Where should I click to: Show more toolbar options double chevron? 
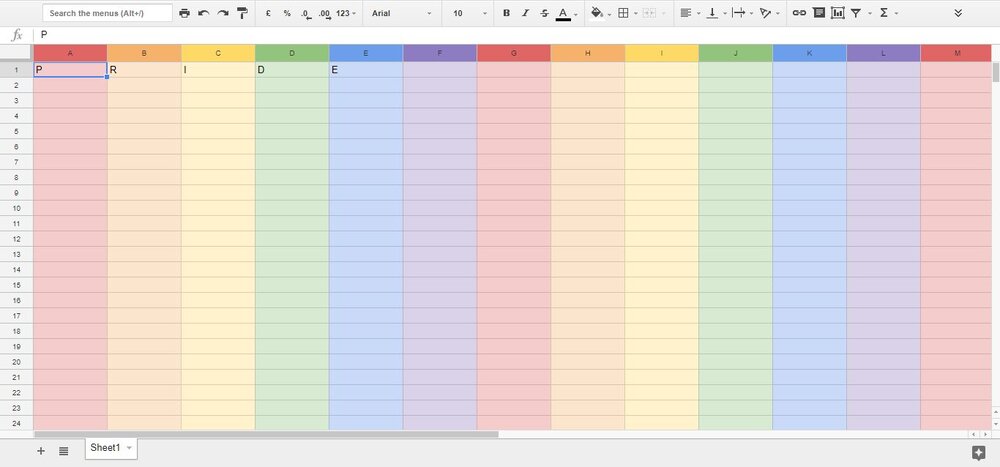pos(958,13)
